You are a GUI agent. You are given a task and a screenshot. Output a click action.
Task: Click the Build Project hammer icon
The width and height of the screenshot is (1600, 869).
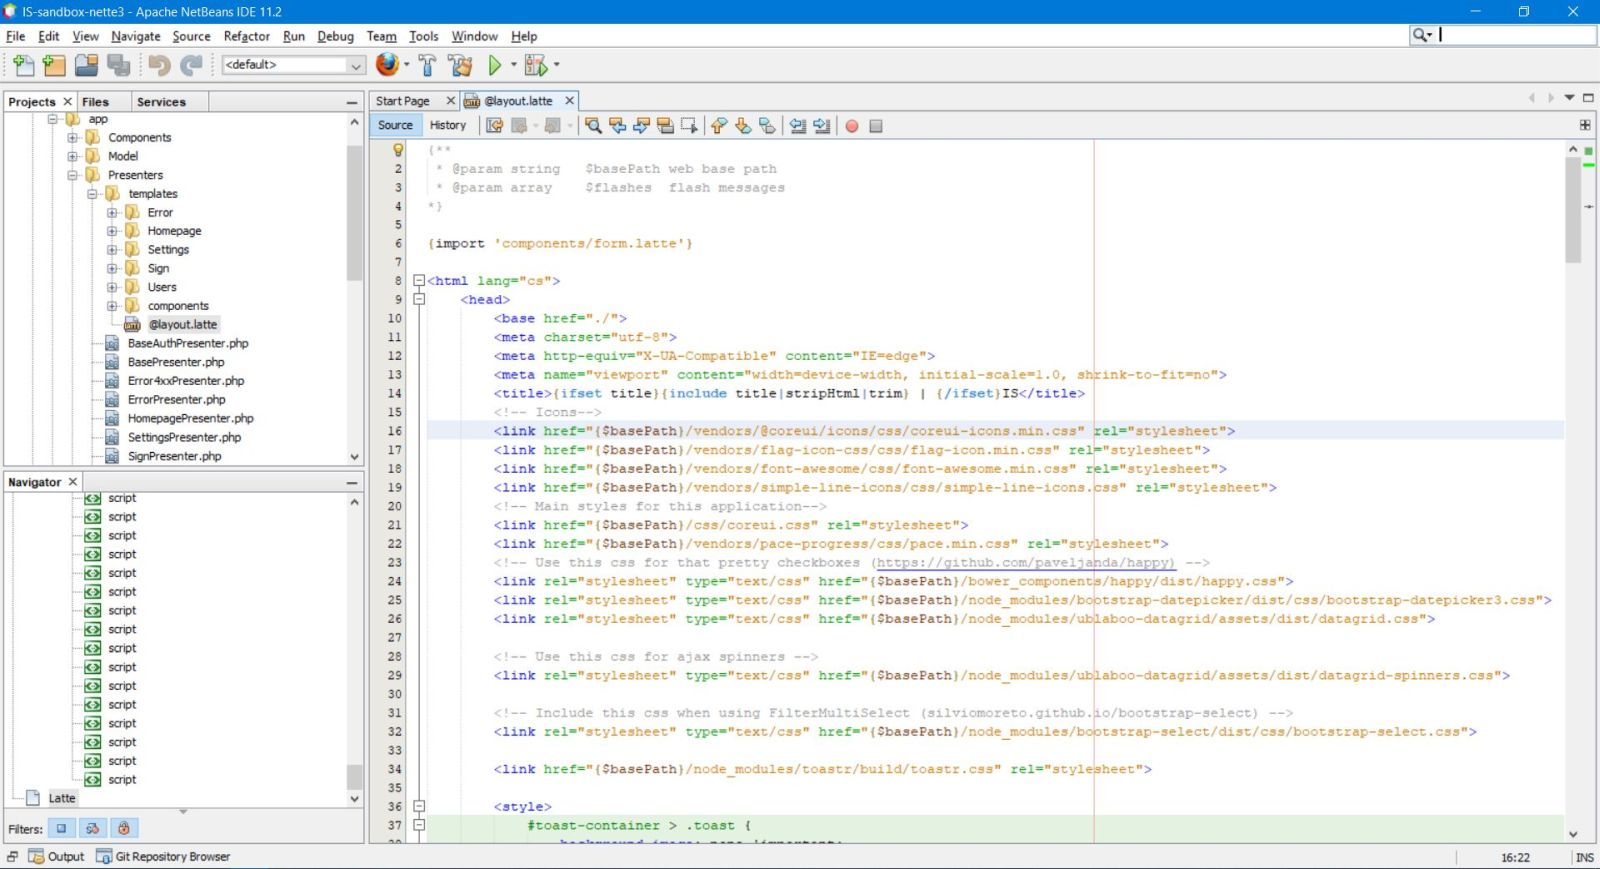427,66
